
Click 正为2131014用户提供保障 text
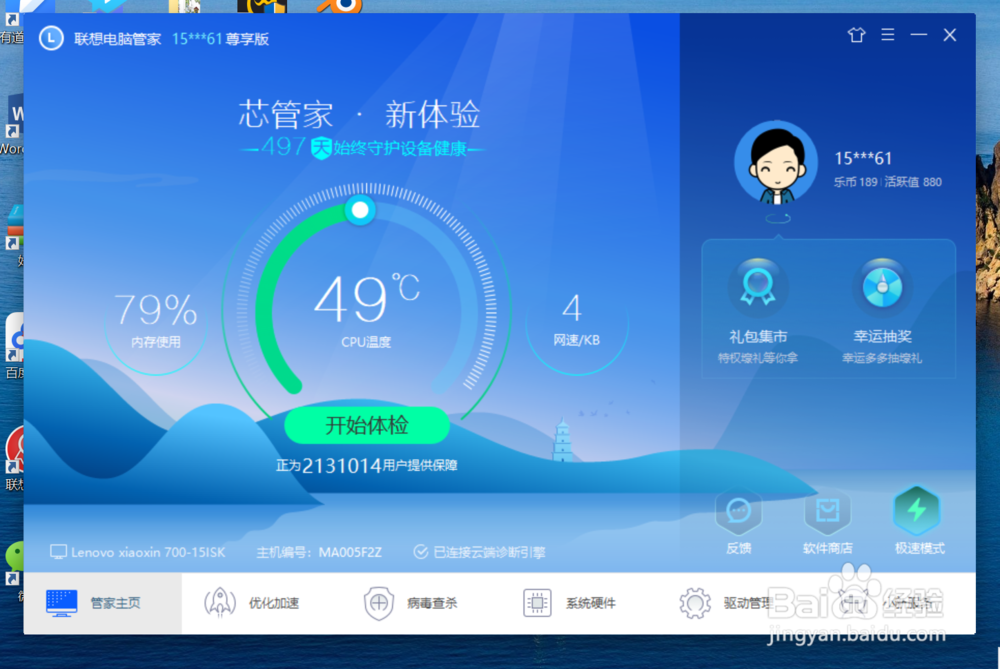[367, 466]
